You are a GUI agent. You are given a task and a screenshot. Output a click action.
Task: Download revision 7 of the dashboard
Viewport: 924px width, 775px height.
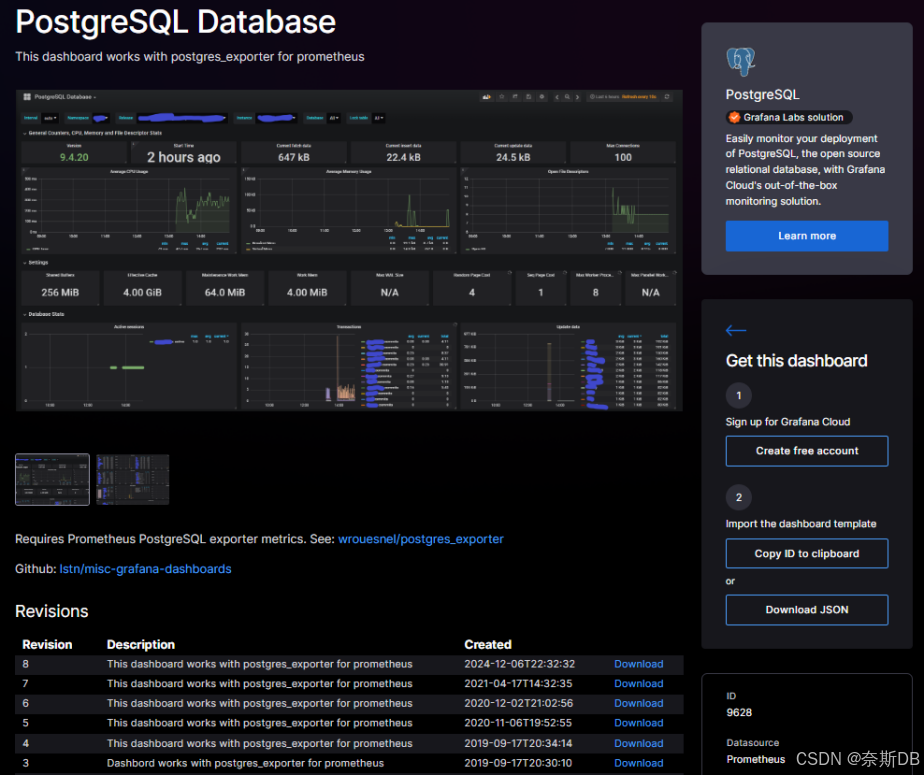tap(639, 684)
